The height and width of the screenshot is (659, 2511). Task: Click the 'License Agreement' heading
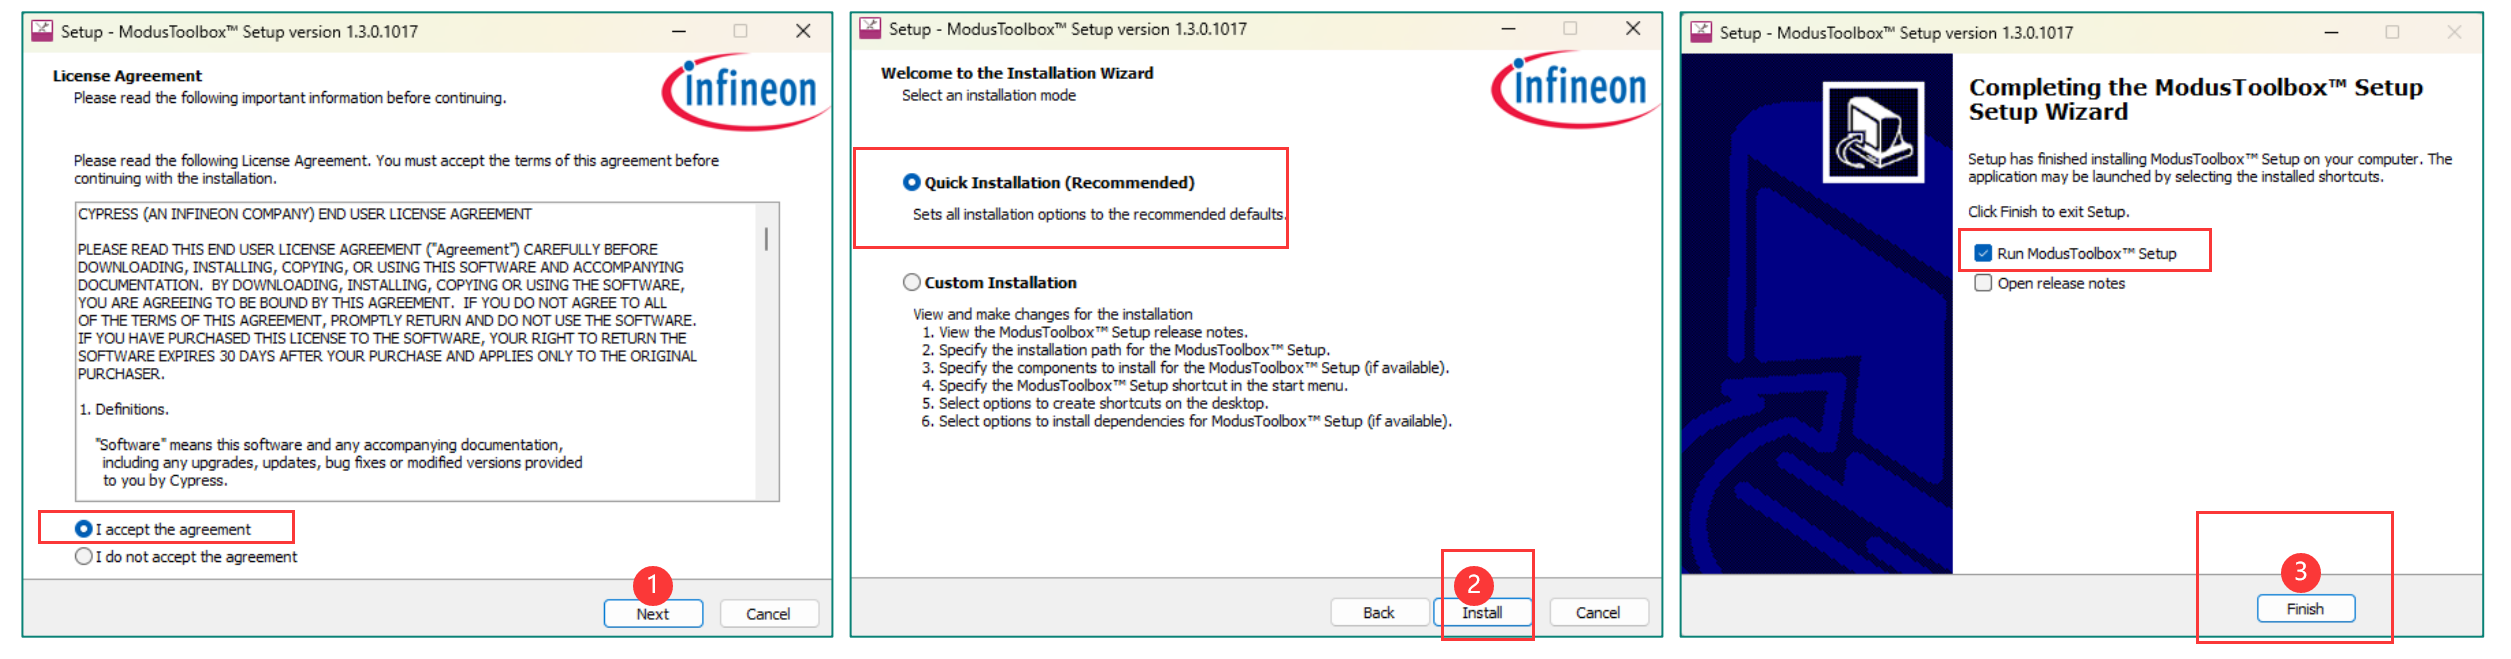(127, 76)
